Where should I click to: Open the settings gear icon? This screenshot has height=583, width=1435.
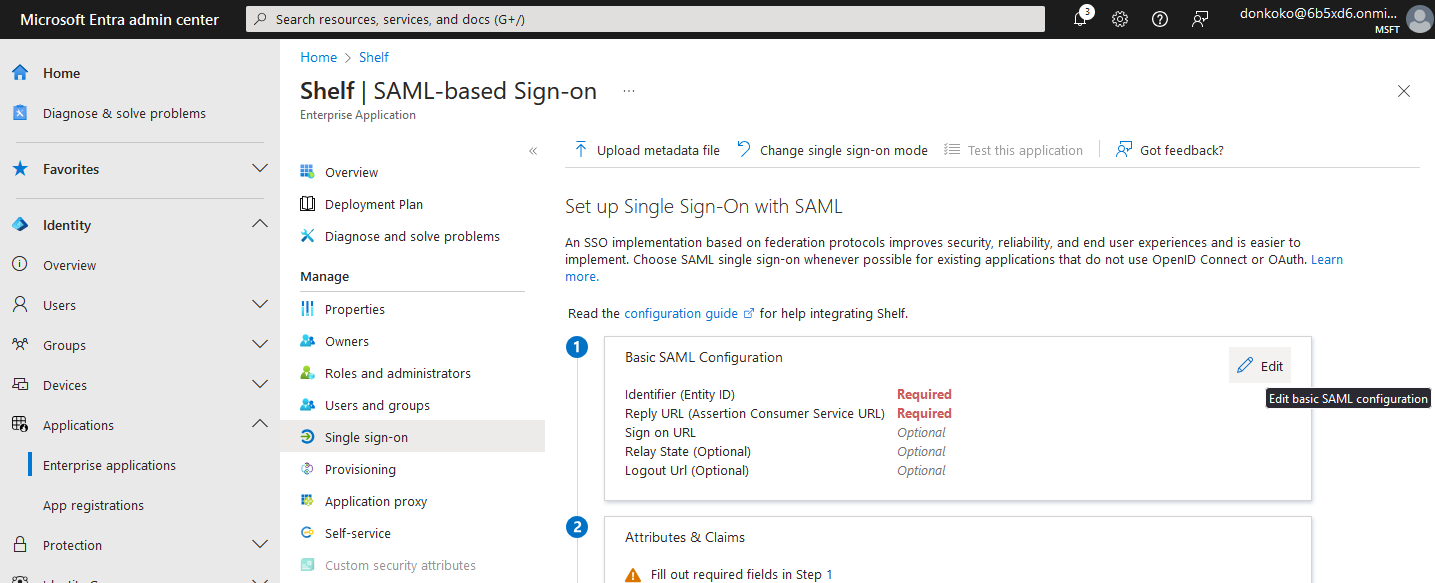point(1120,19)
